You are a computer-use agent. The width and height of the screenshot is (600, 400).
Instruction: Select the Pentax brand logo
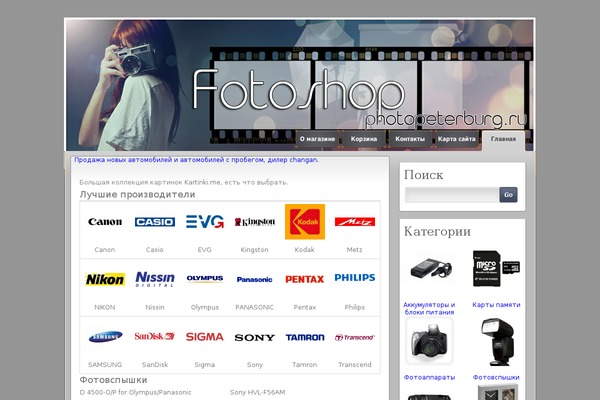[x=305, y=279]
